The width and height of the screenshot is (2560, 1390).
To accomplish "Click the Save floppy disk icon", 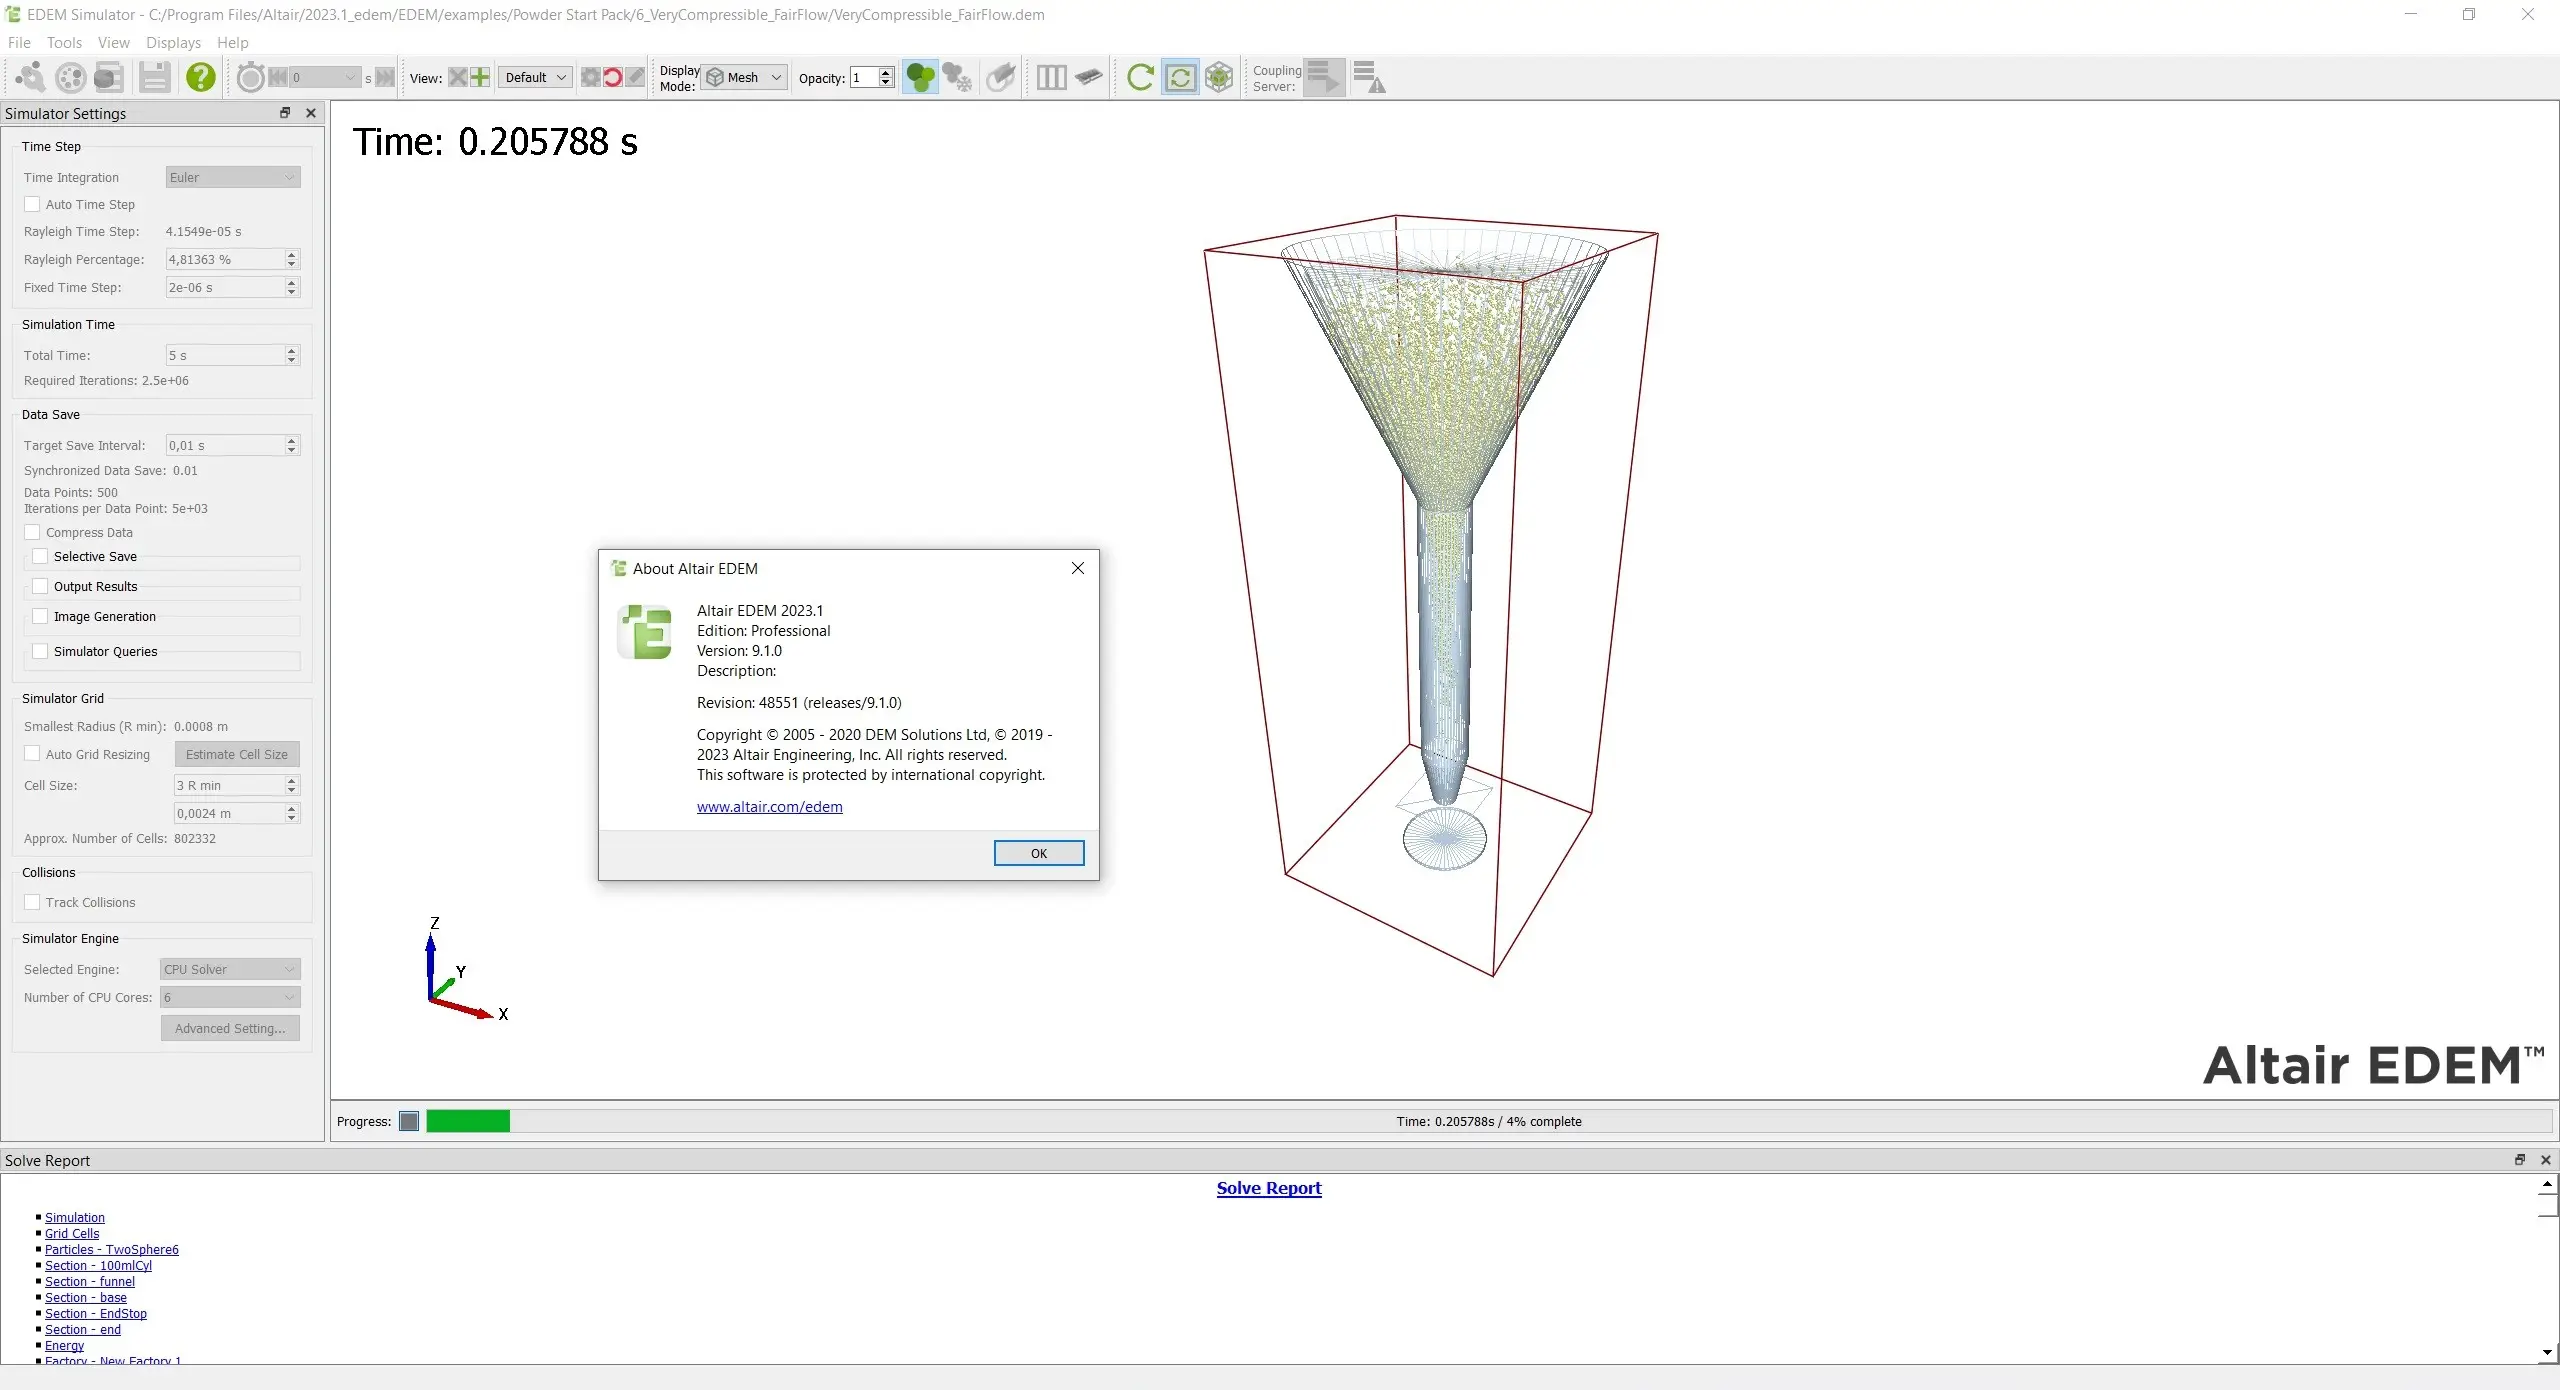I will click(x=154, y=77).
